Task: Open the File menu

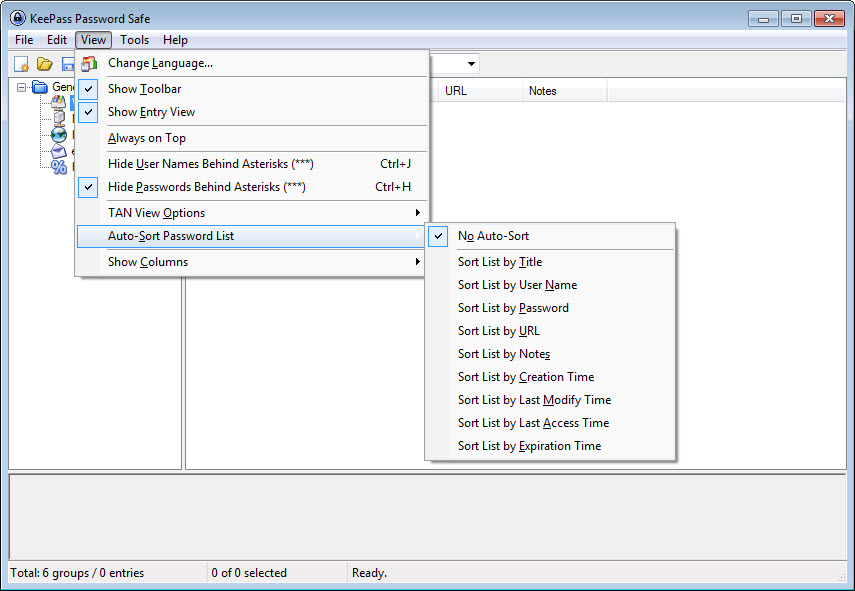Action: 24,40
